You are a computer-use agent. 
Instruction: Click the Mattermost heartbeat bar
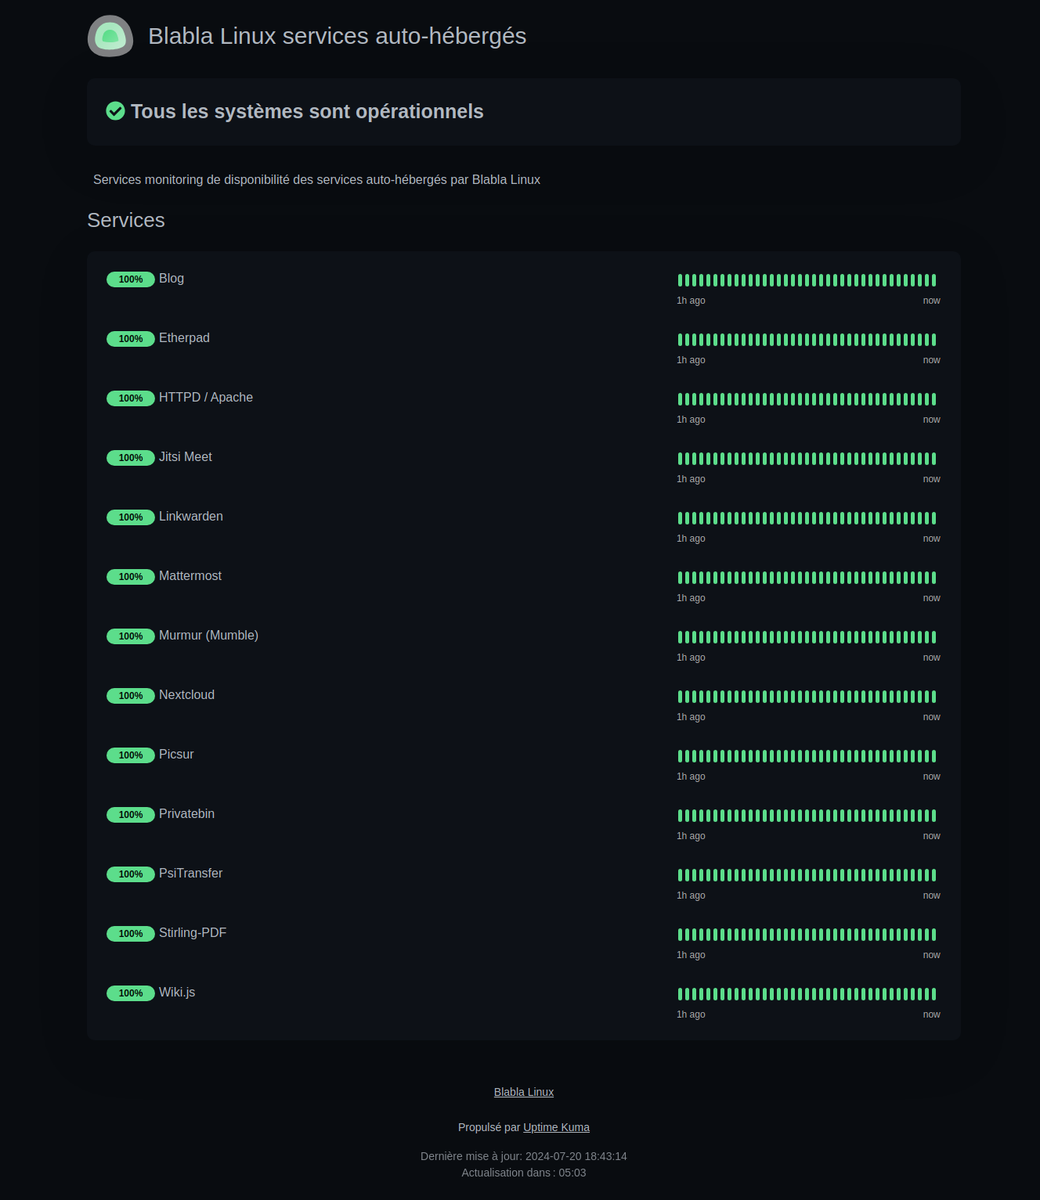pos(807,578)
